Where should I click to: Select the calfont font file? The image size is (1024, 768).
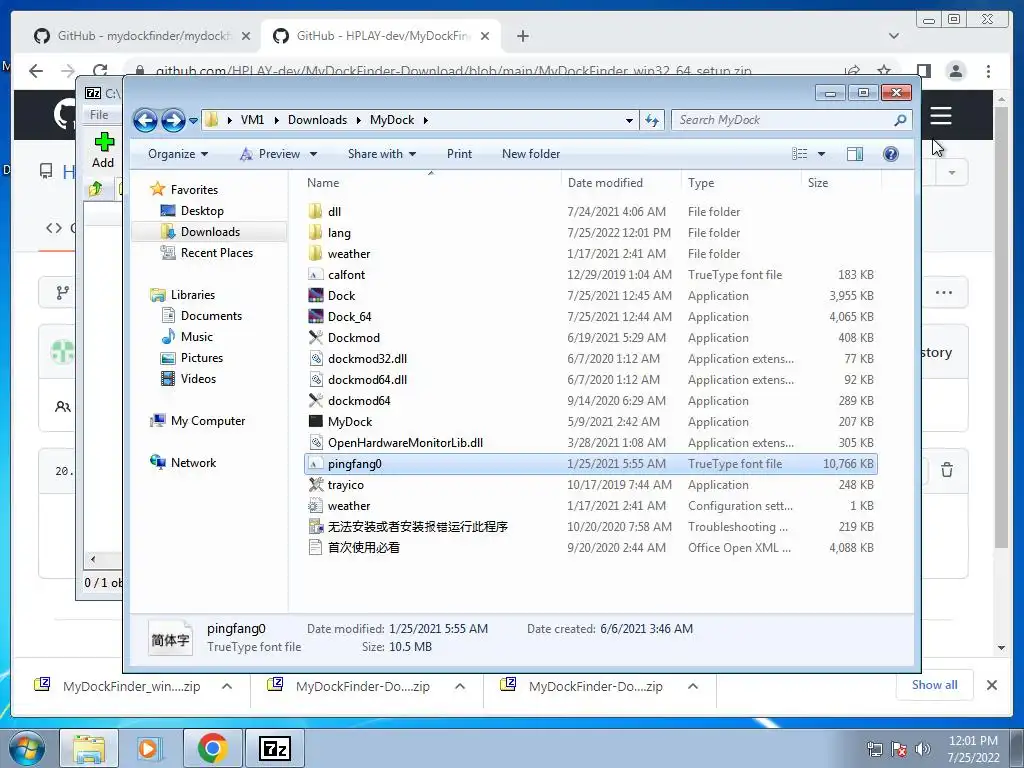point(346,275)
